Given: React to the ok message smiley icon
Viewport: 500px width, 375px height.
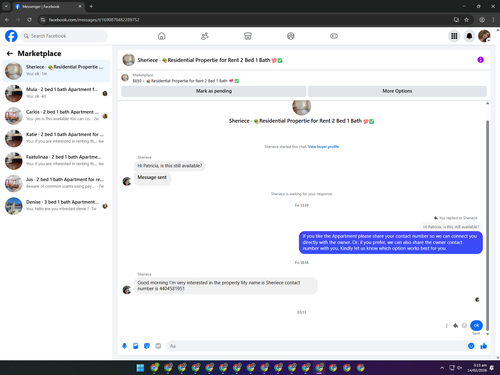Looking at the screenshot, I should (x=464, y=325).
